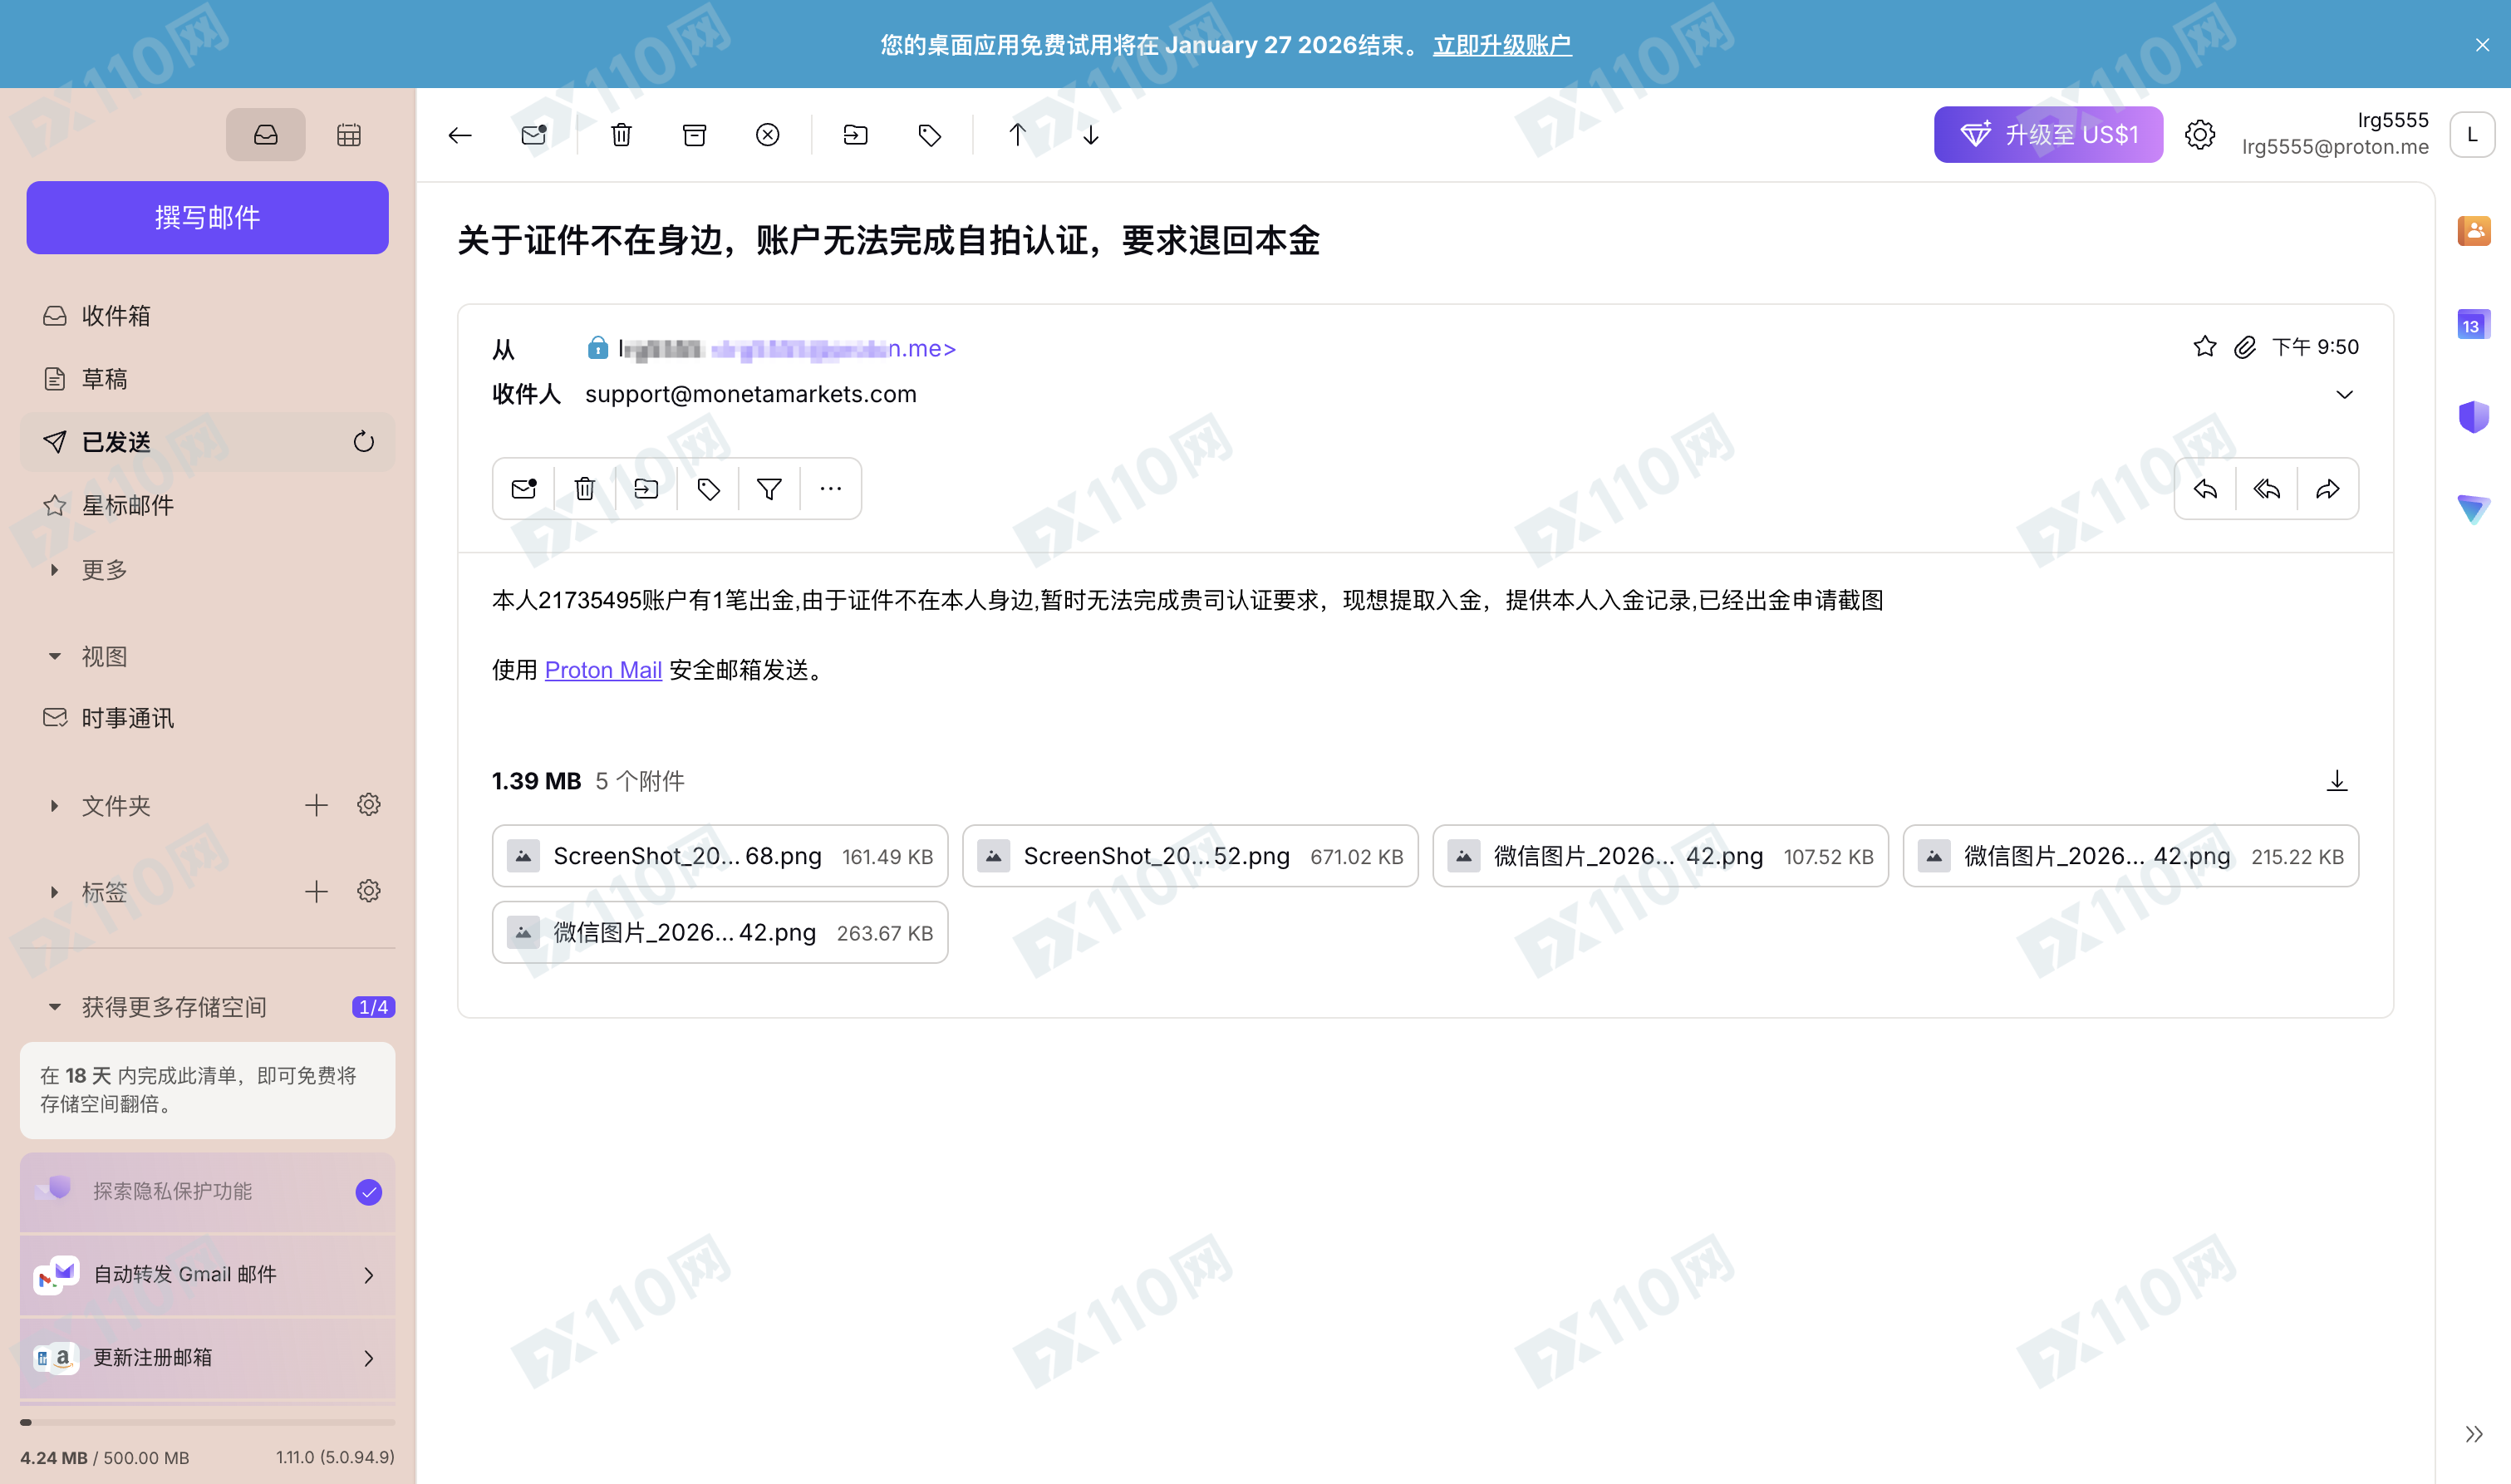Switch to the calendar app icon
The width and height of the screenshot is (2511, 1484).
pos(349,135)
